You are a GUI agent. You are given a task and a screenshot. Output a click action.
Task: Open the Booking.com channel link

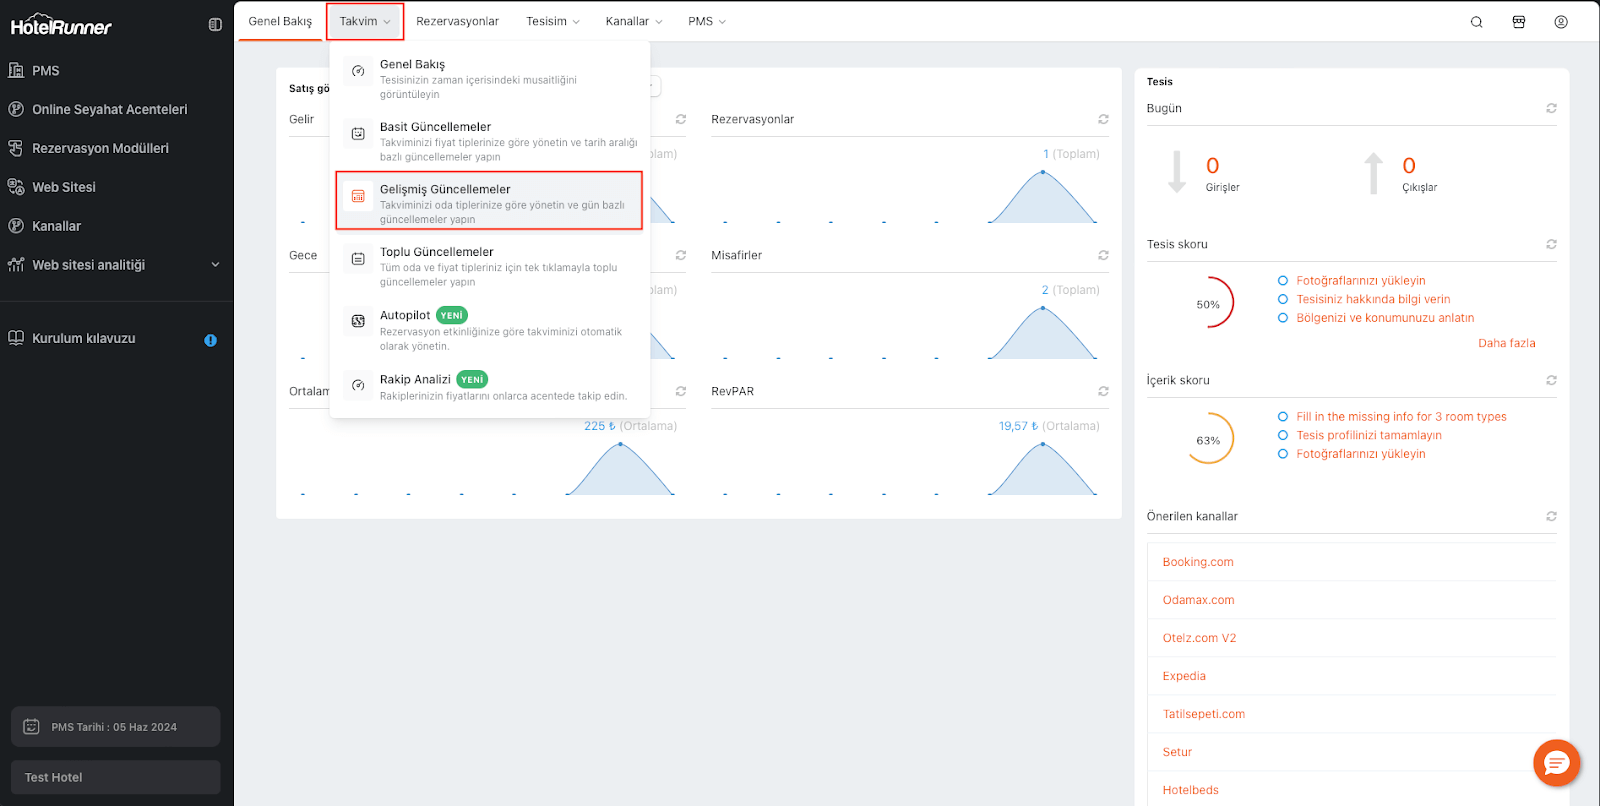[x=1198, y=562]
